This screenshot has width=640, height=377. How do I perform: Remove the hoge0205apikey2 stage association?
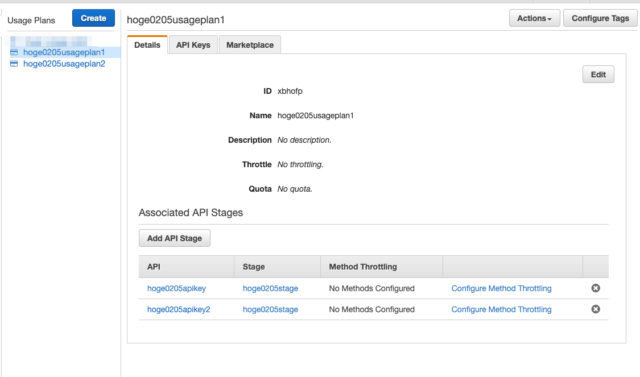coord(596,309)
